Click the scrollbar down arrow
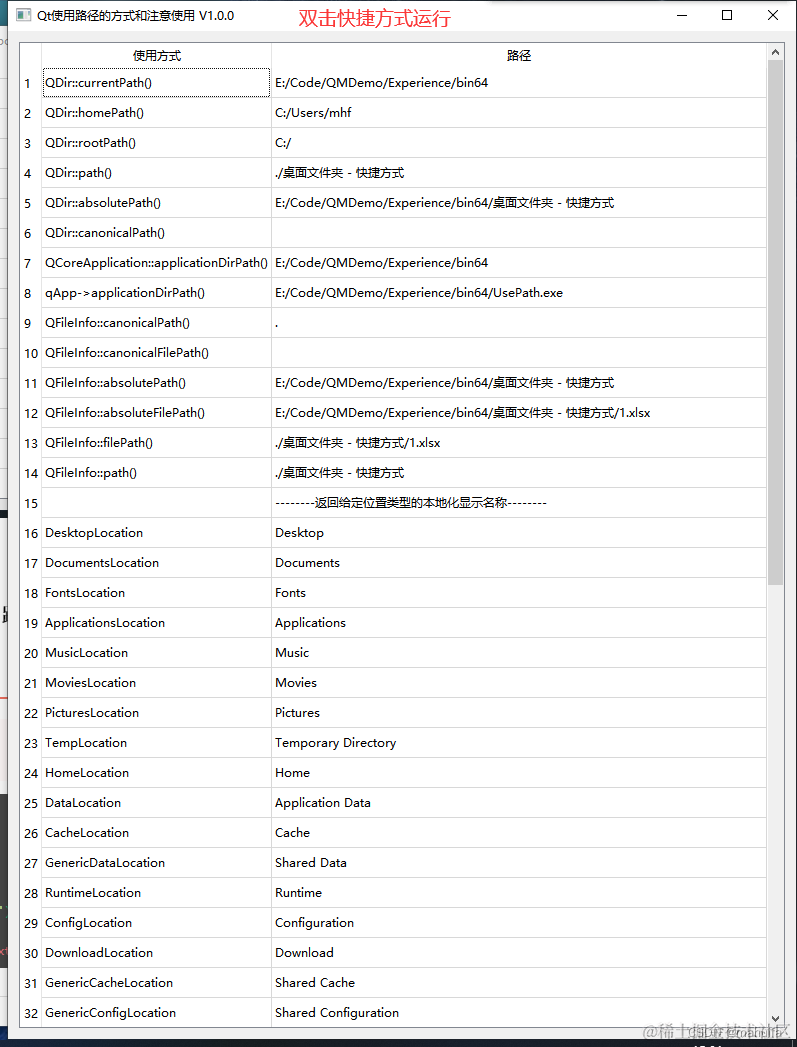The image size is (797, 1047). tap(775, 1019)
